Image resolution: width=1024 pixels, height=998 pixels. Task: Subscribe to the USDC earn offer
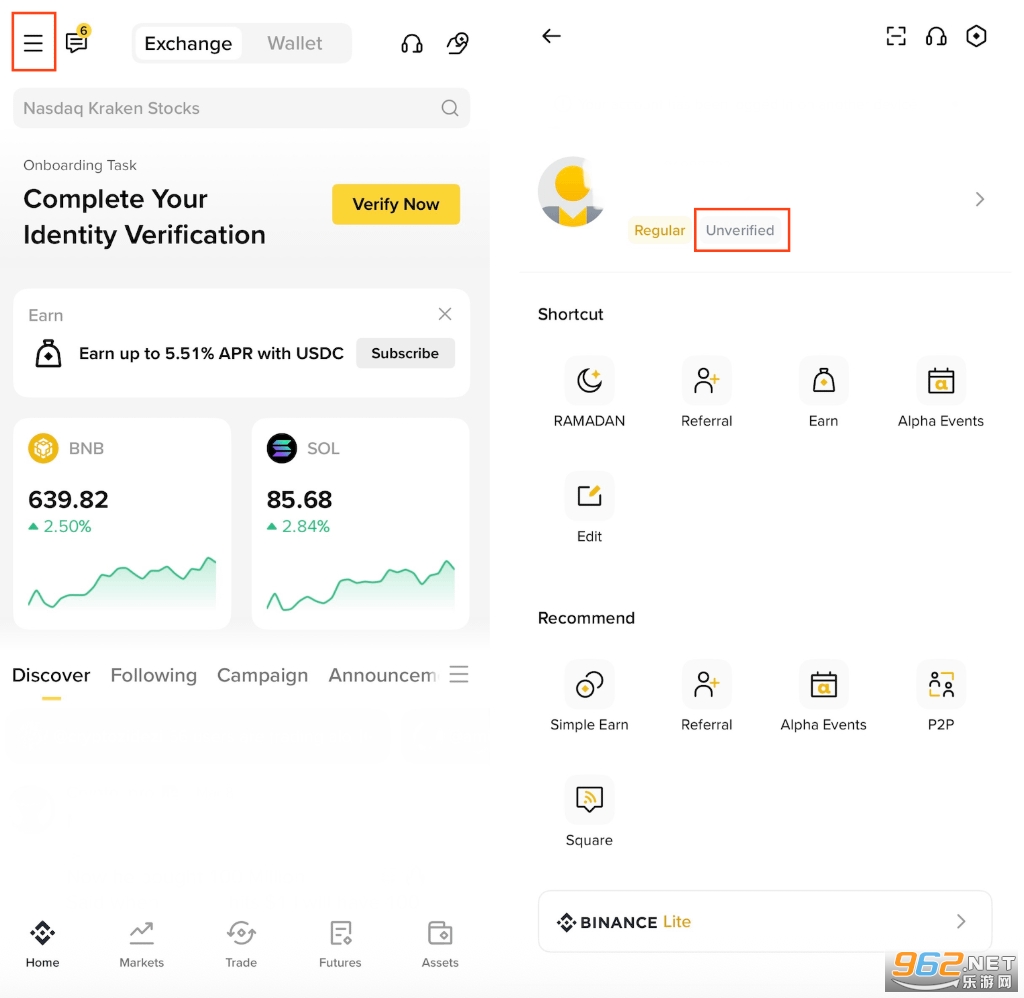pos(405,353)
